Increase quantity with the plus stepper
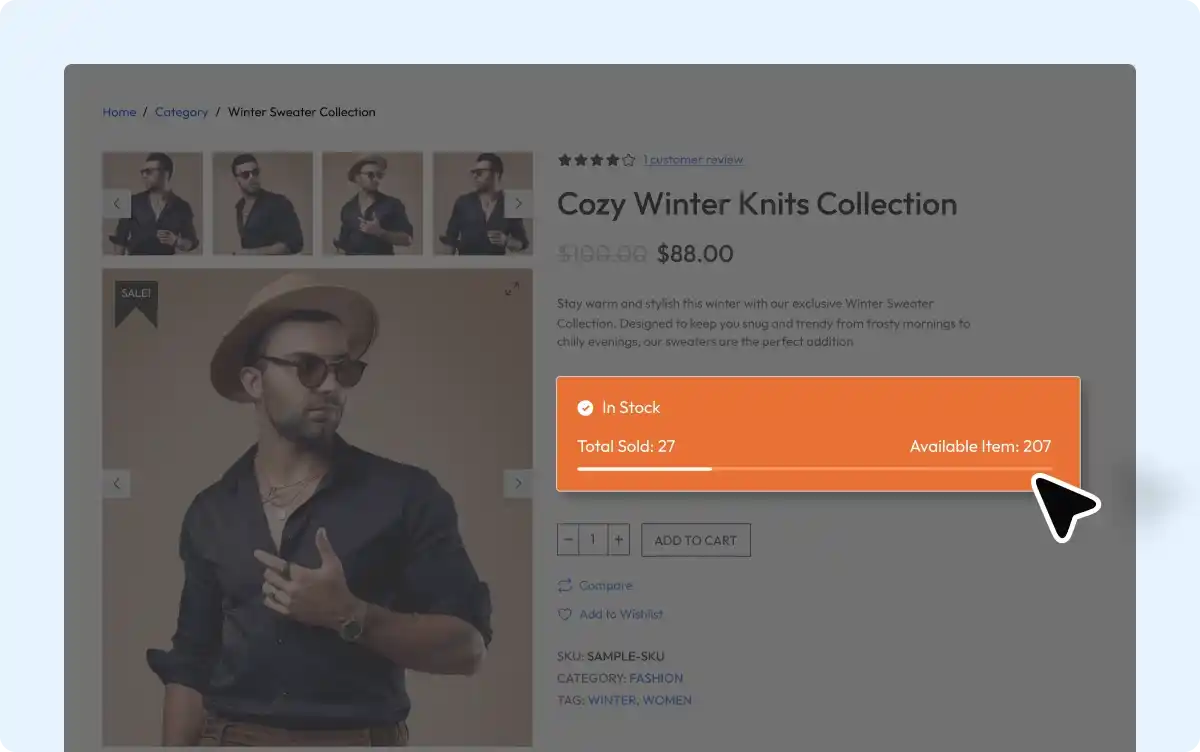Image resolution: width=1200 pixels, height=752 pixels. pyautogui.click(x=618, y=539)
